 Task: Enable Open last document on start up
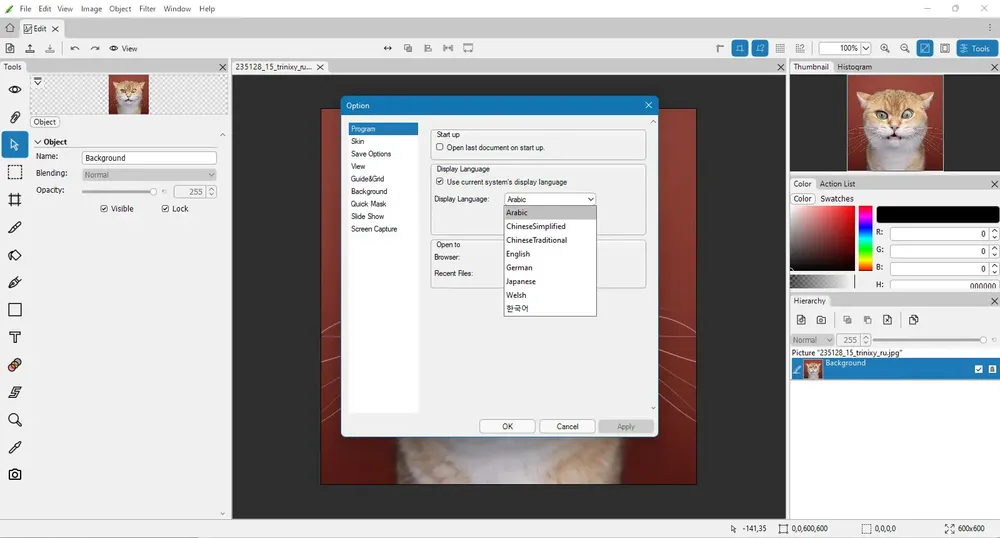[439, 147]
